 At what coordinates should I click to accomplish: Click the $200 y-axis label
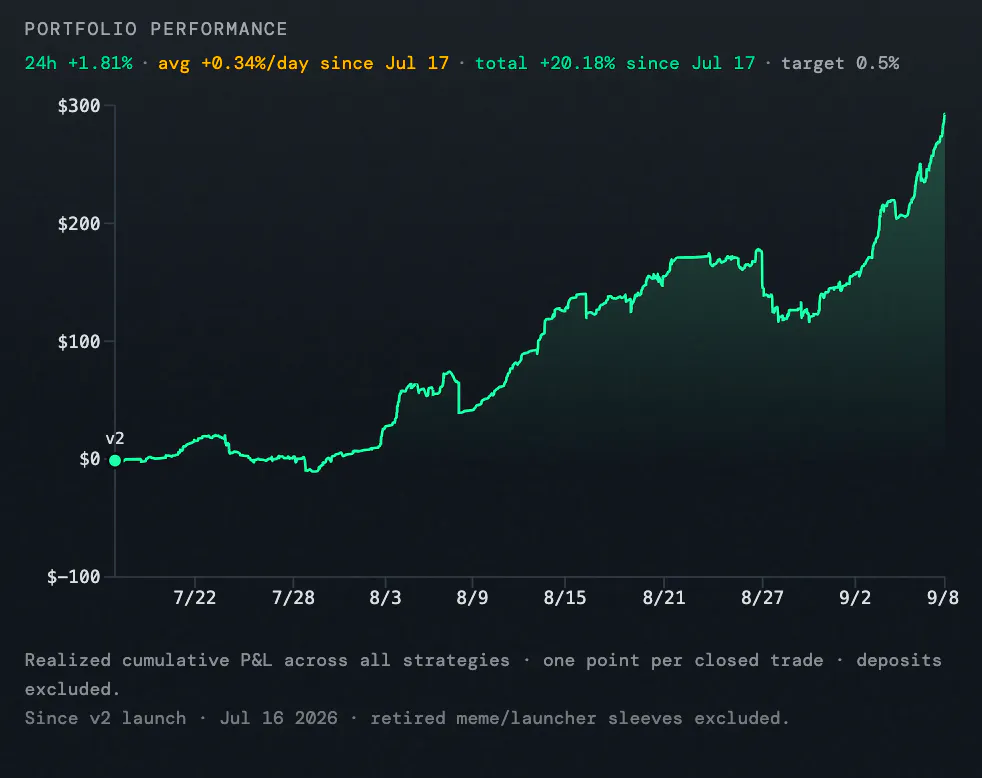[x=79, y=224]
